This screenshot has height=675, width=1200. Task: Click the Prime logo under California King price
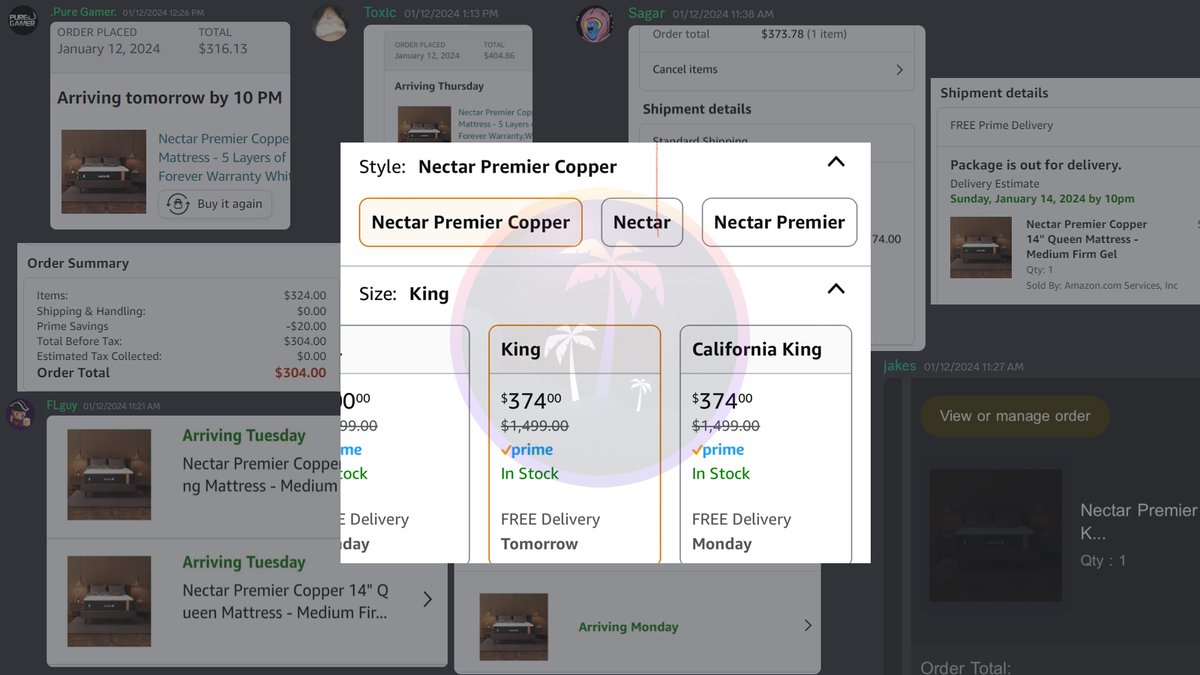[718, 449]
